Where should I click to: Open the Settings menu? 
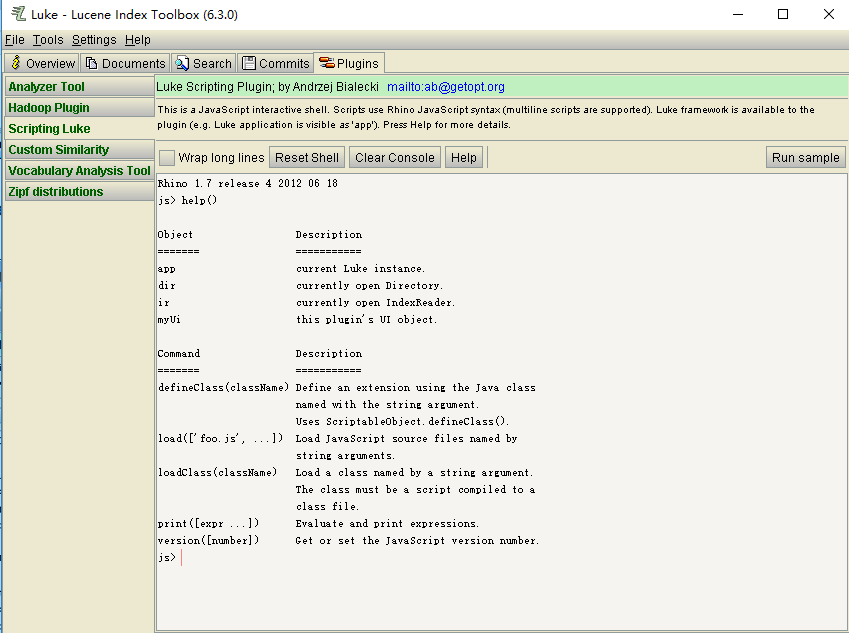94,40
